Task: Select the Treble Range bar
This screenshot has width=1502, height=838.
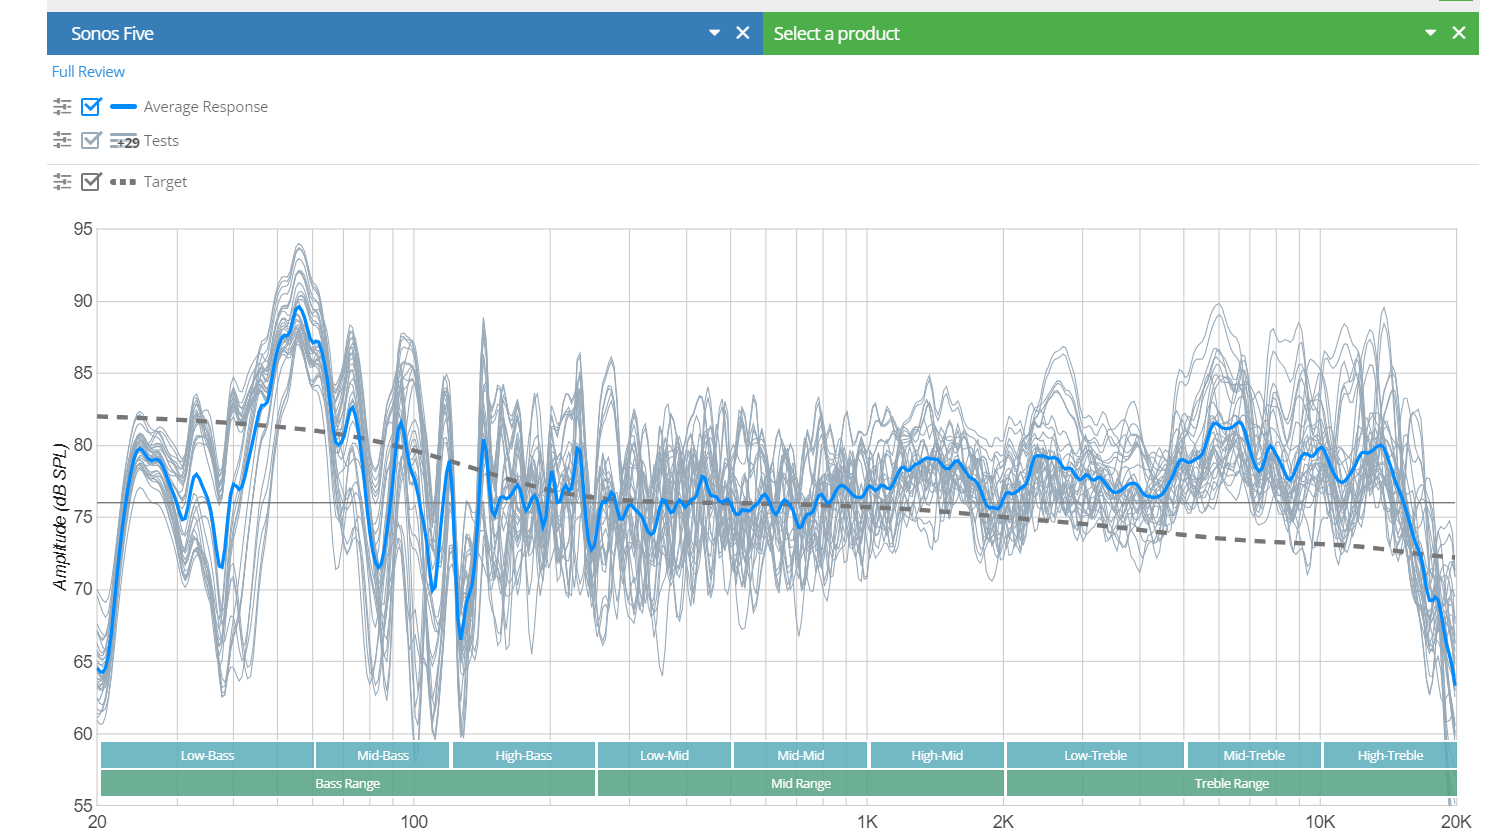Action: [x=1232, y=783]
